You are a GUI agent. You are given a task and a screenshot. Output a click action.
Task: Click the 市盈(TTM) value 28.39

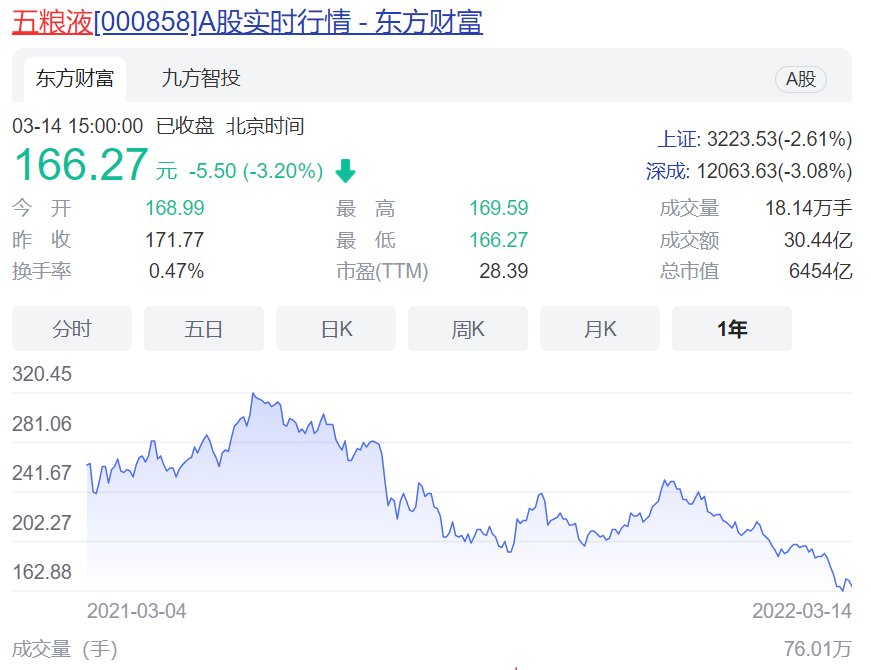[x=504, y=271]
